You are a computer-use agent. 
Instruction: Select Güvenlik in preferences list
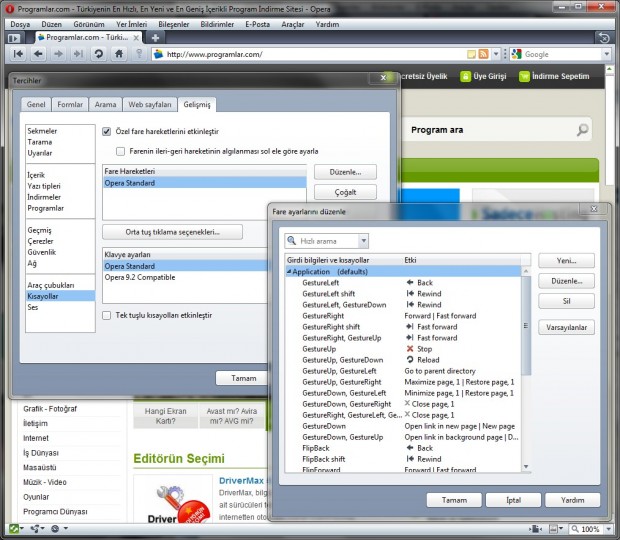[42, 252]
